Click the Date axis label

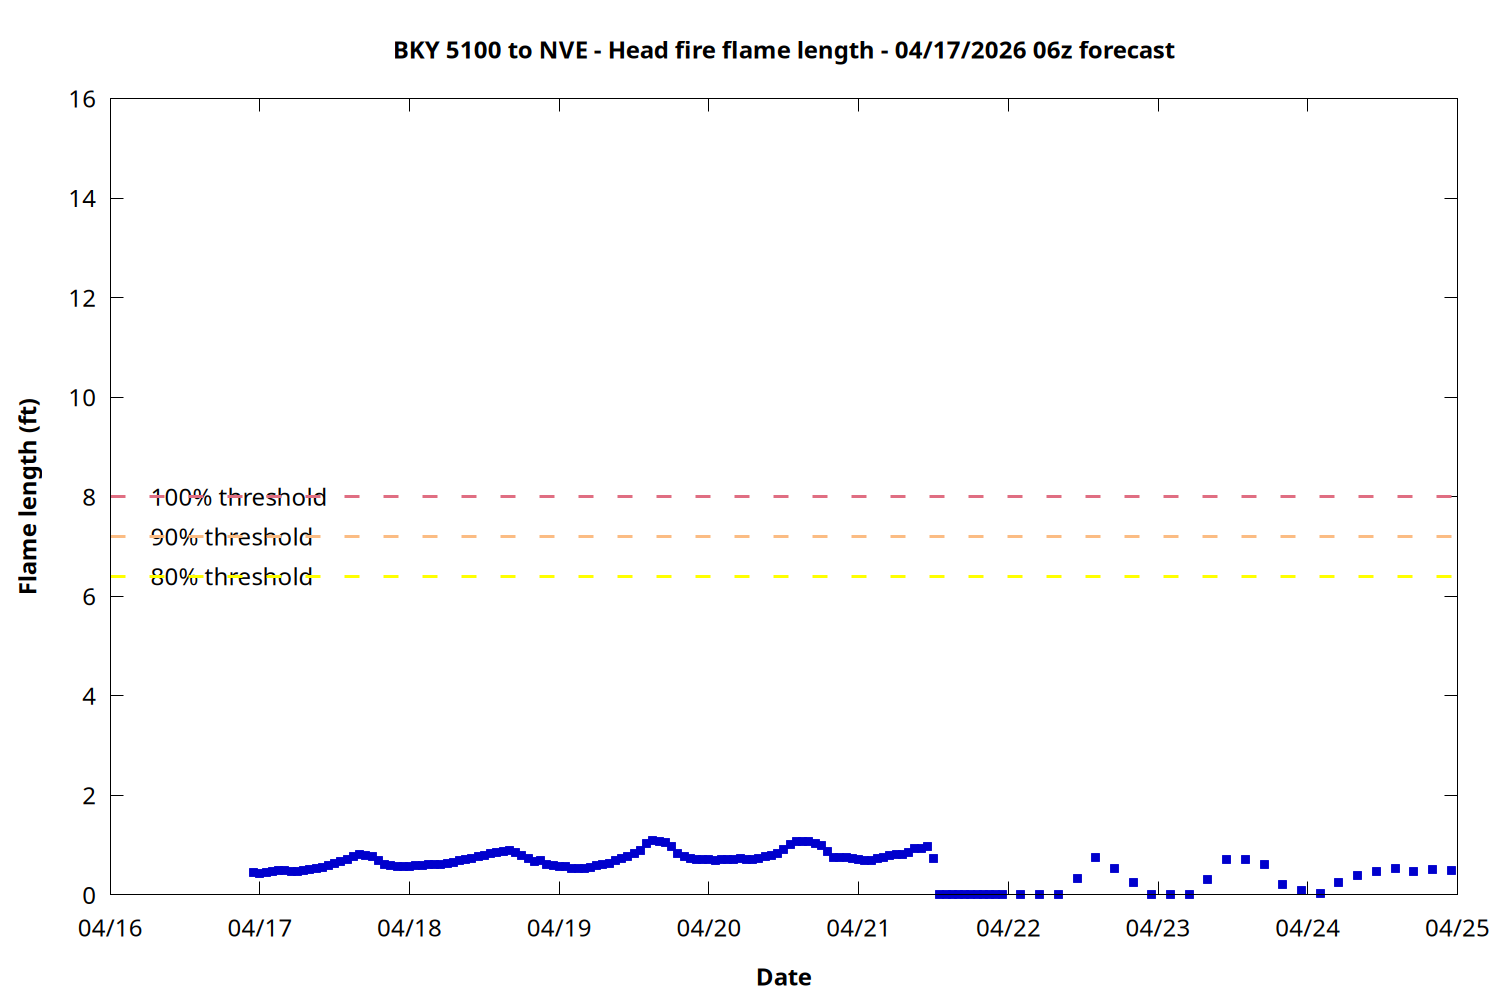click(783, 977)
